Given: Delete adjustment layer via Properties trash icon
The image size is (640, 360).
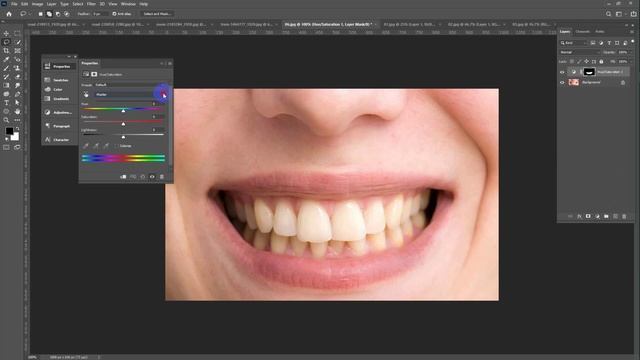Looking at the screenshot, I should pyautogui.click(x=162, y=177).
